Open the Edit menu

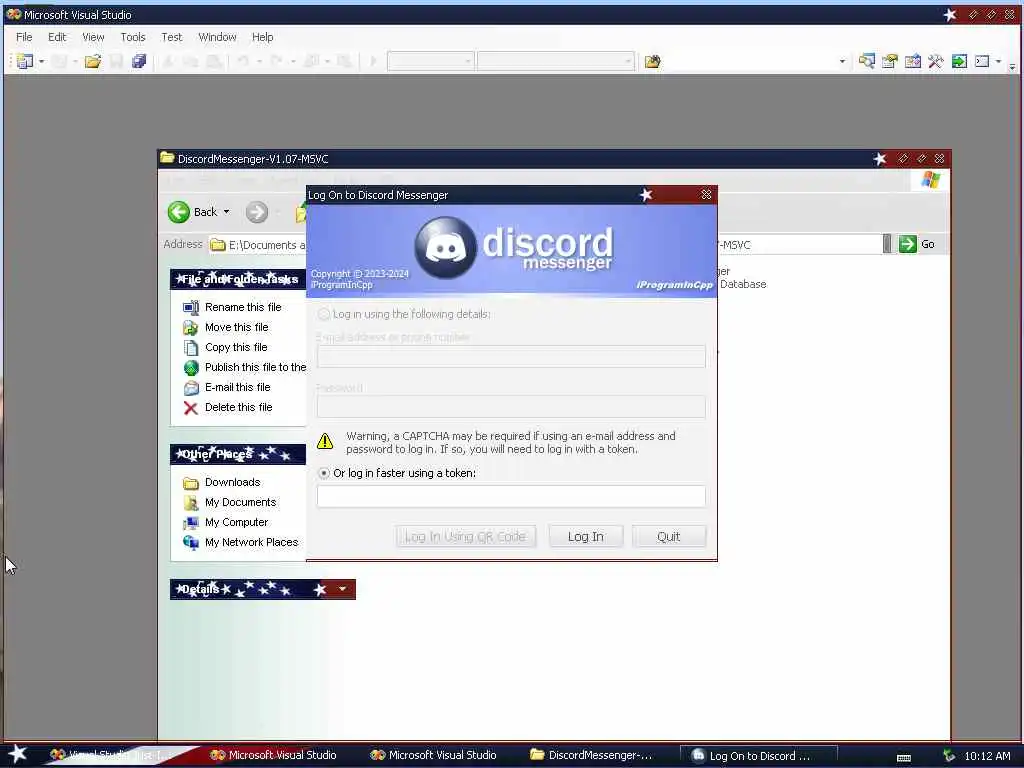pos(57,37)
